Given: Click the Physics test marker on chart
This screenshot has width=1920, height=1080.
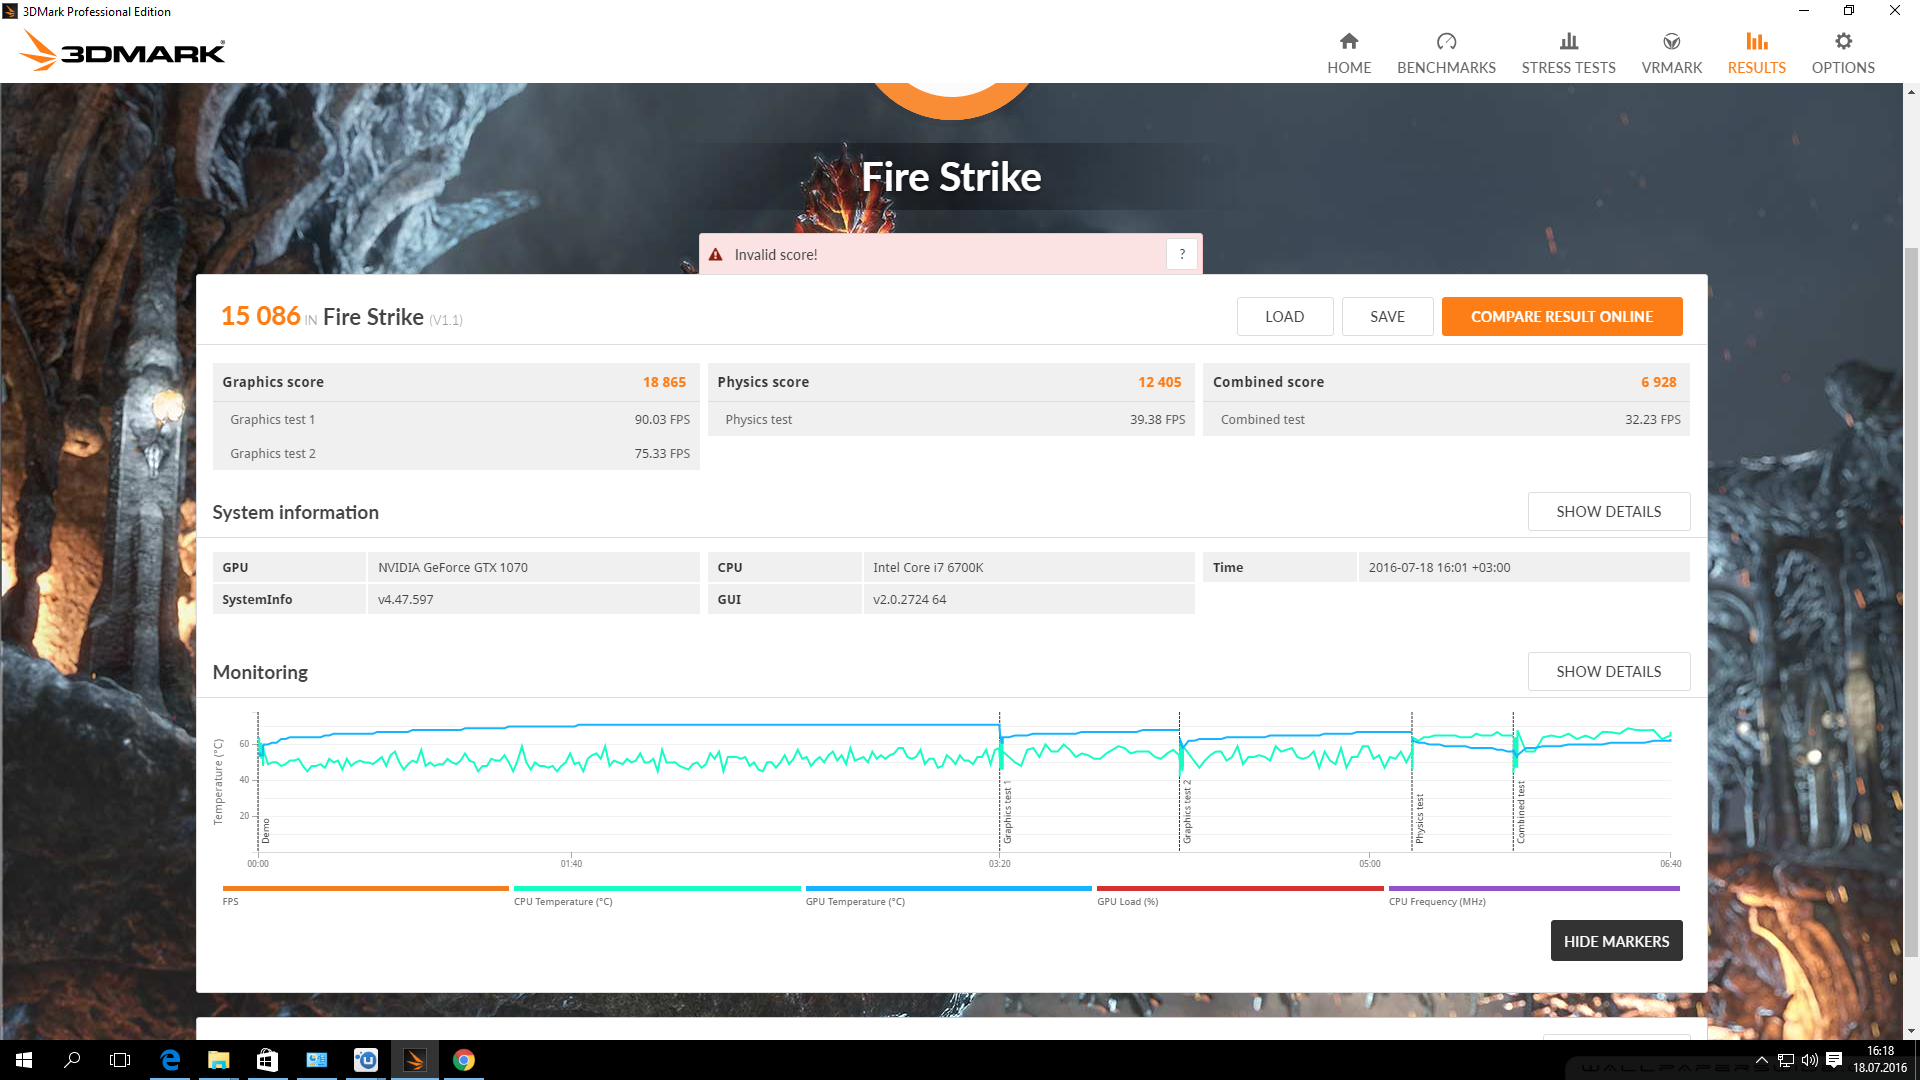Looking at the screenshot, I should (1419, 818).
